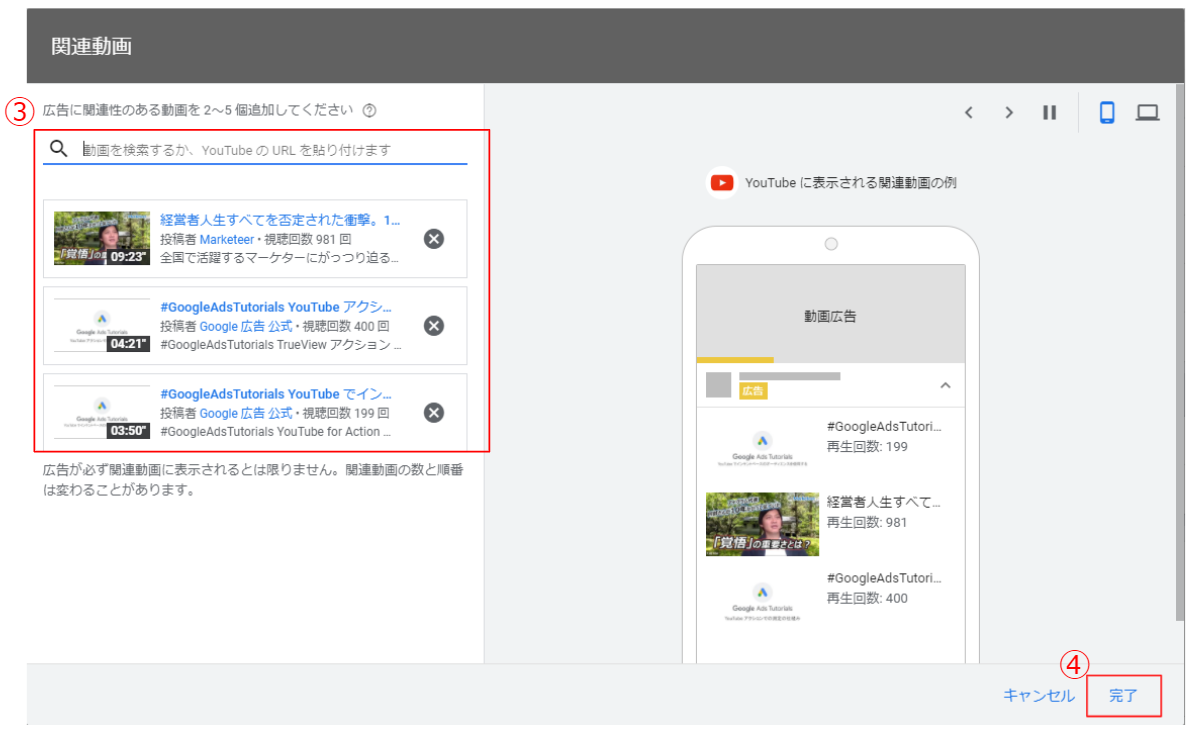The height and width of the screenshot is (740, 1191).
Task: Switch to desktop laptop preview
Action: [1147, 113]
